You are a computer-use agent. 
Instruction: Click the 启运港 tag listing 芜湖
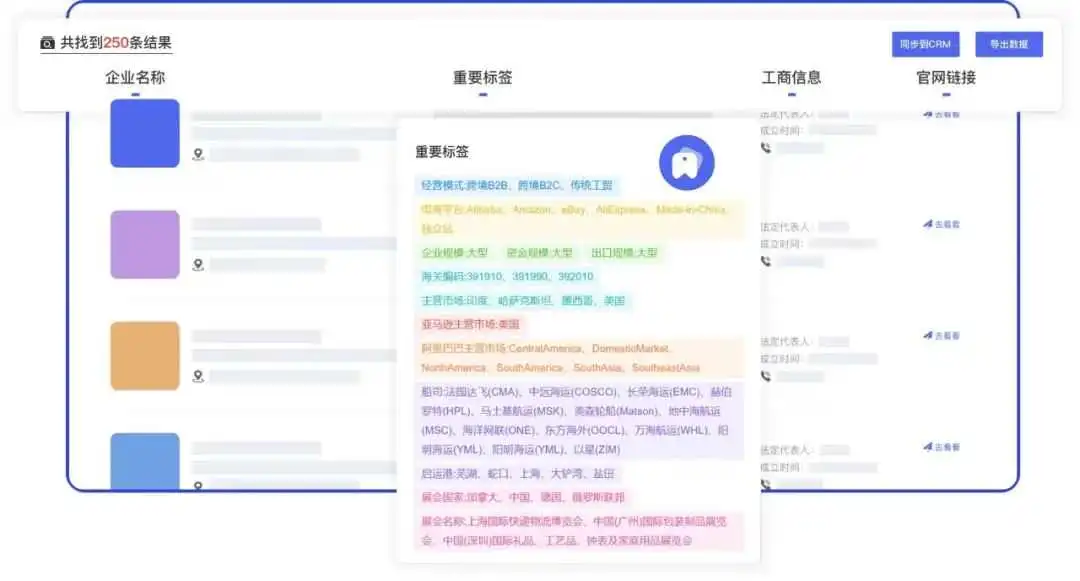[x=517, y=474]
